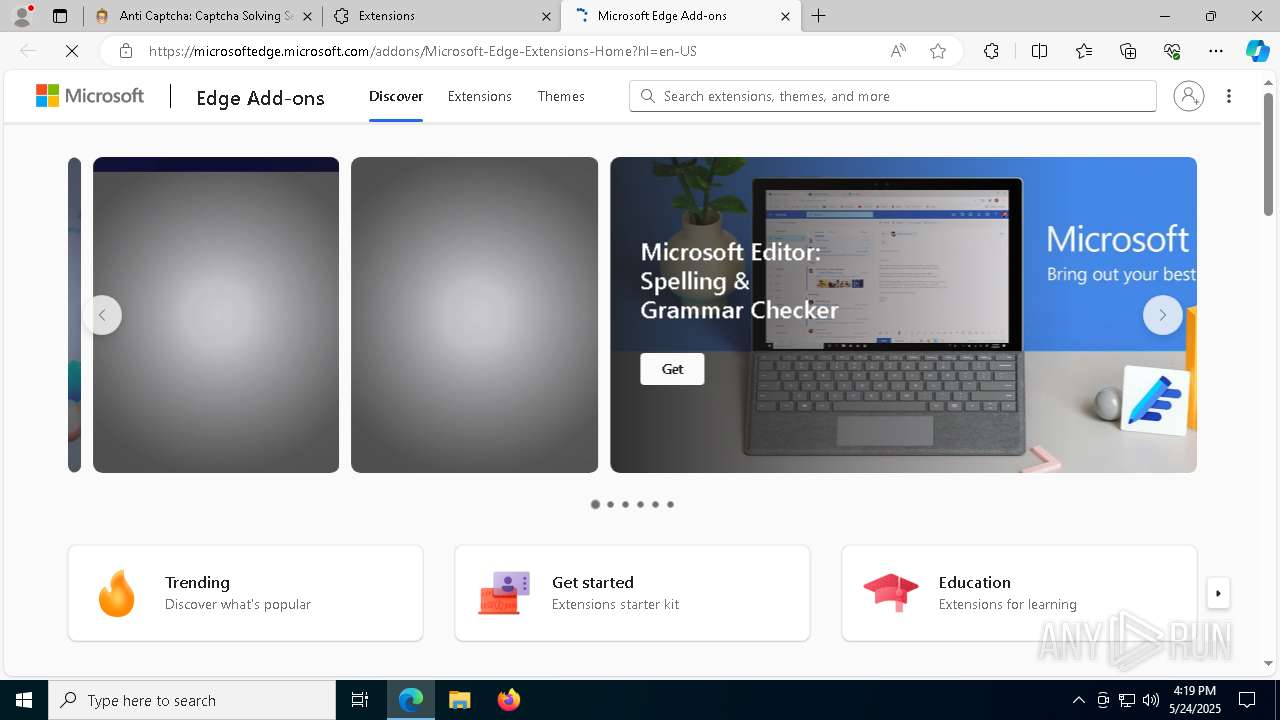Switch to the Extensions browser tab
1280x720 pixels.
tap(442, 16)
